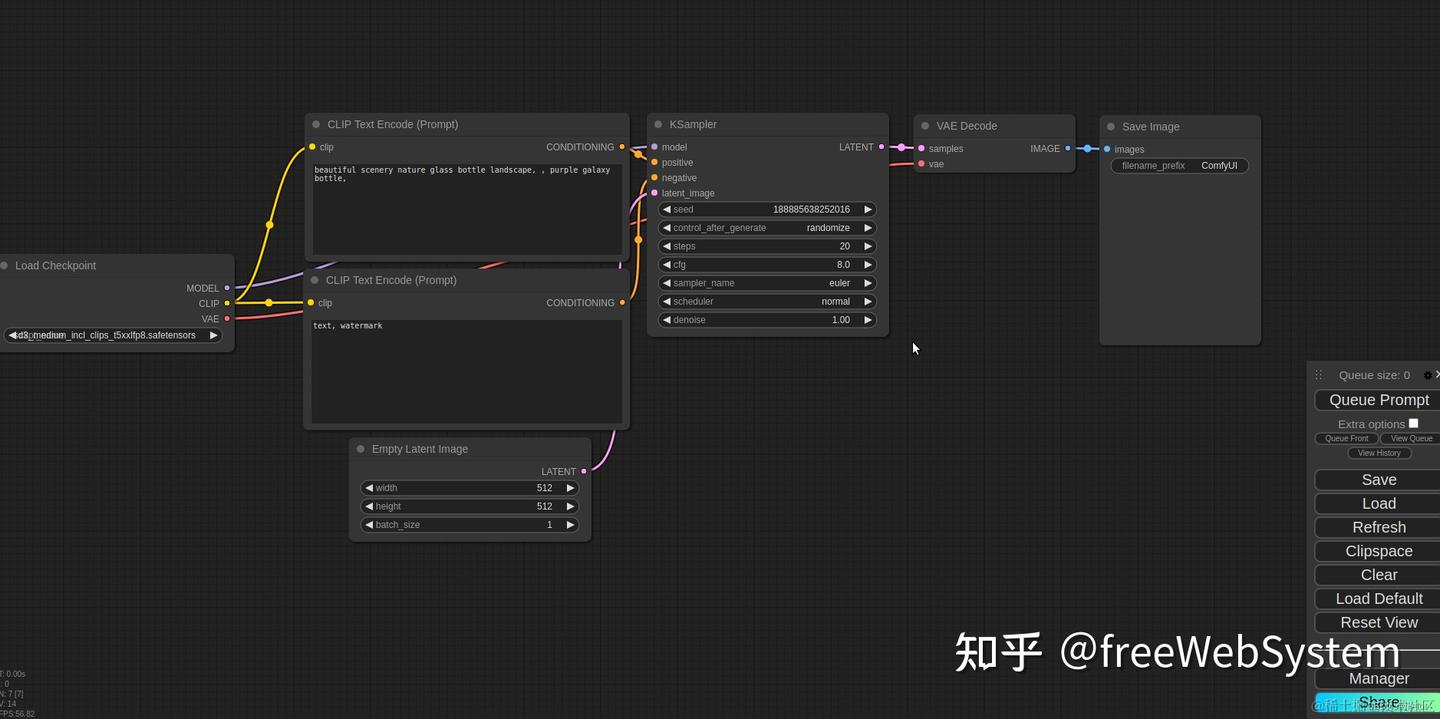Viewport: 1440px width, 719px height.
Task: Click the filename_prefix ComfyUI field
Action: [x=1180, y=166]
